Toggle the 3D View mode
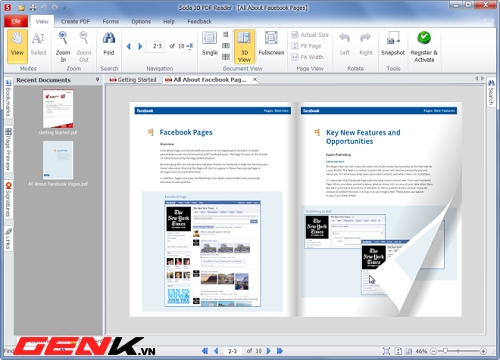 (x=244, y=46)
